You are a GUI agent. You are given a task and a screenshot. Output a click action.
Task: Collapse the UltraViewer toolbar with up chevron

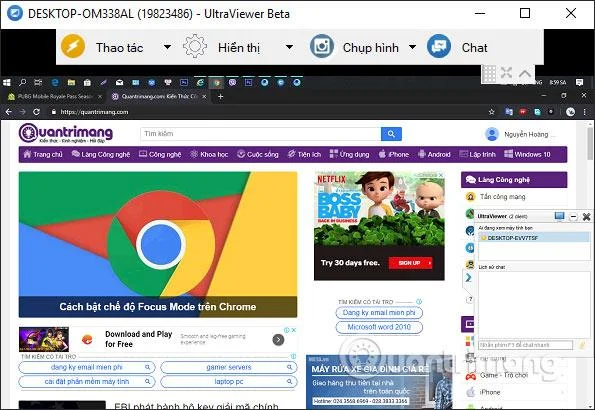525,73
